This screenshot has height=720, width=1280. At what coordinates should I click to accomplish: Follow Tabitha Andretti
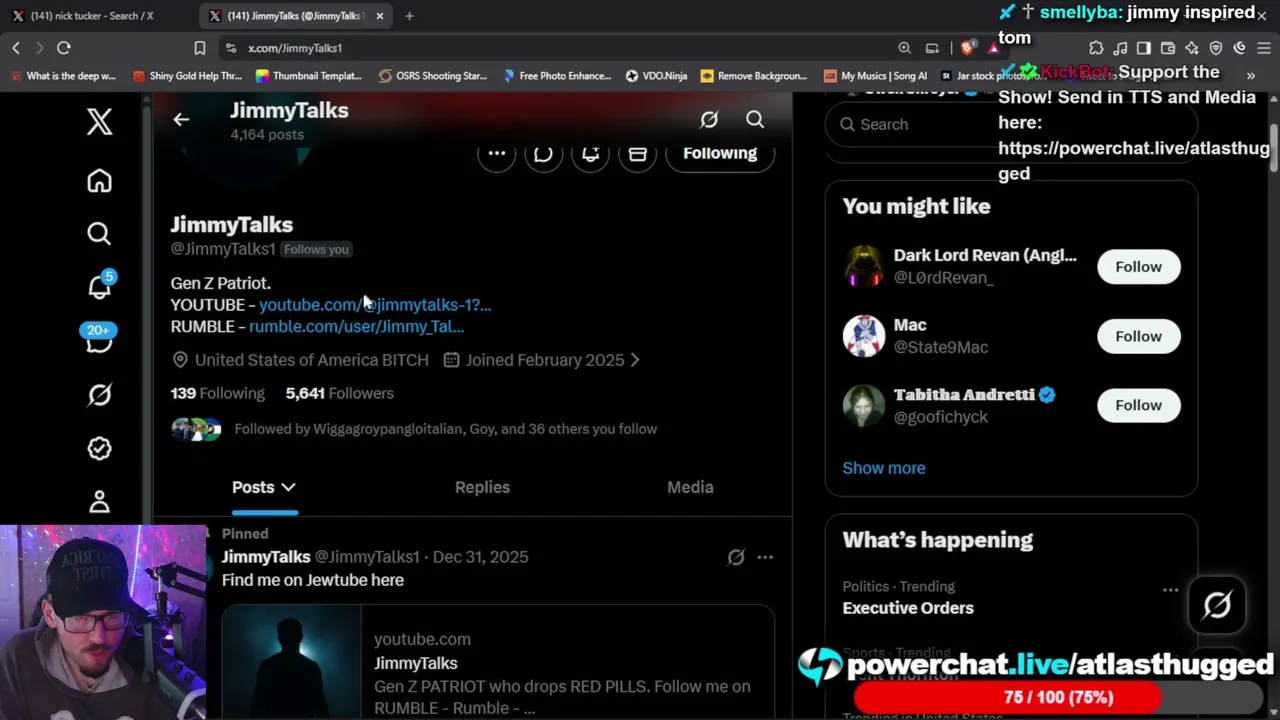click(1138, 405)
